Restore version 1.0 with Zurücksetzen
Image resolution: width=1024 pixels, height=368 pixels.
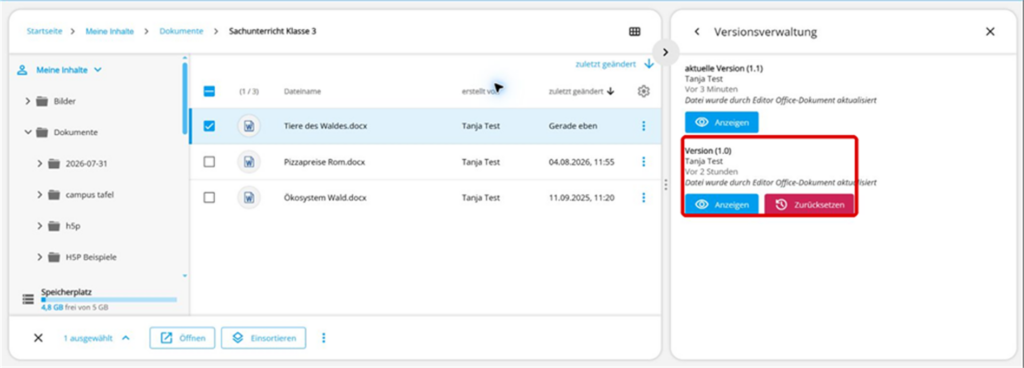809,204
